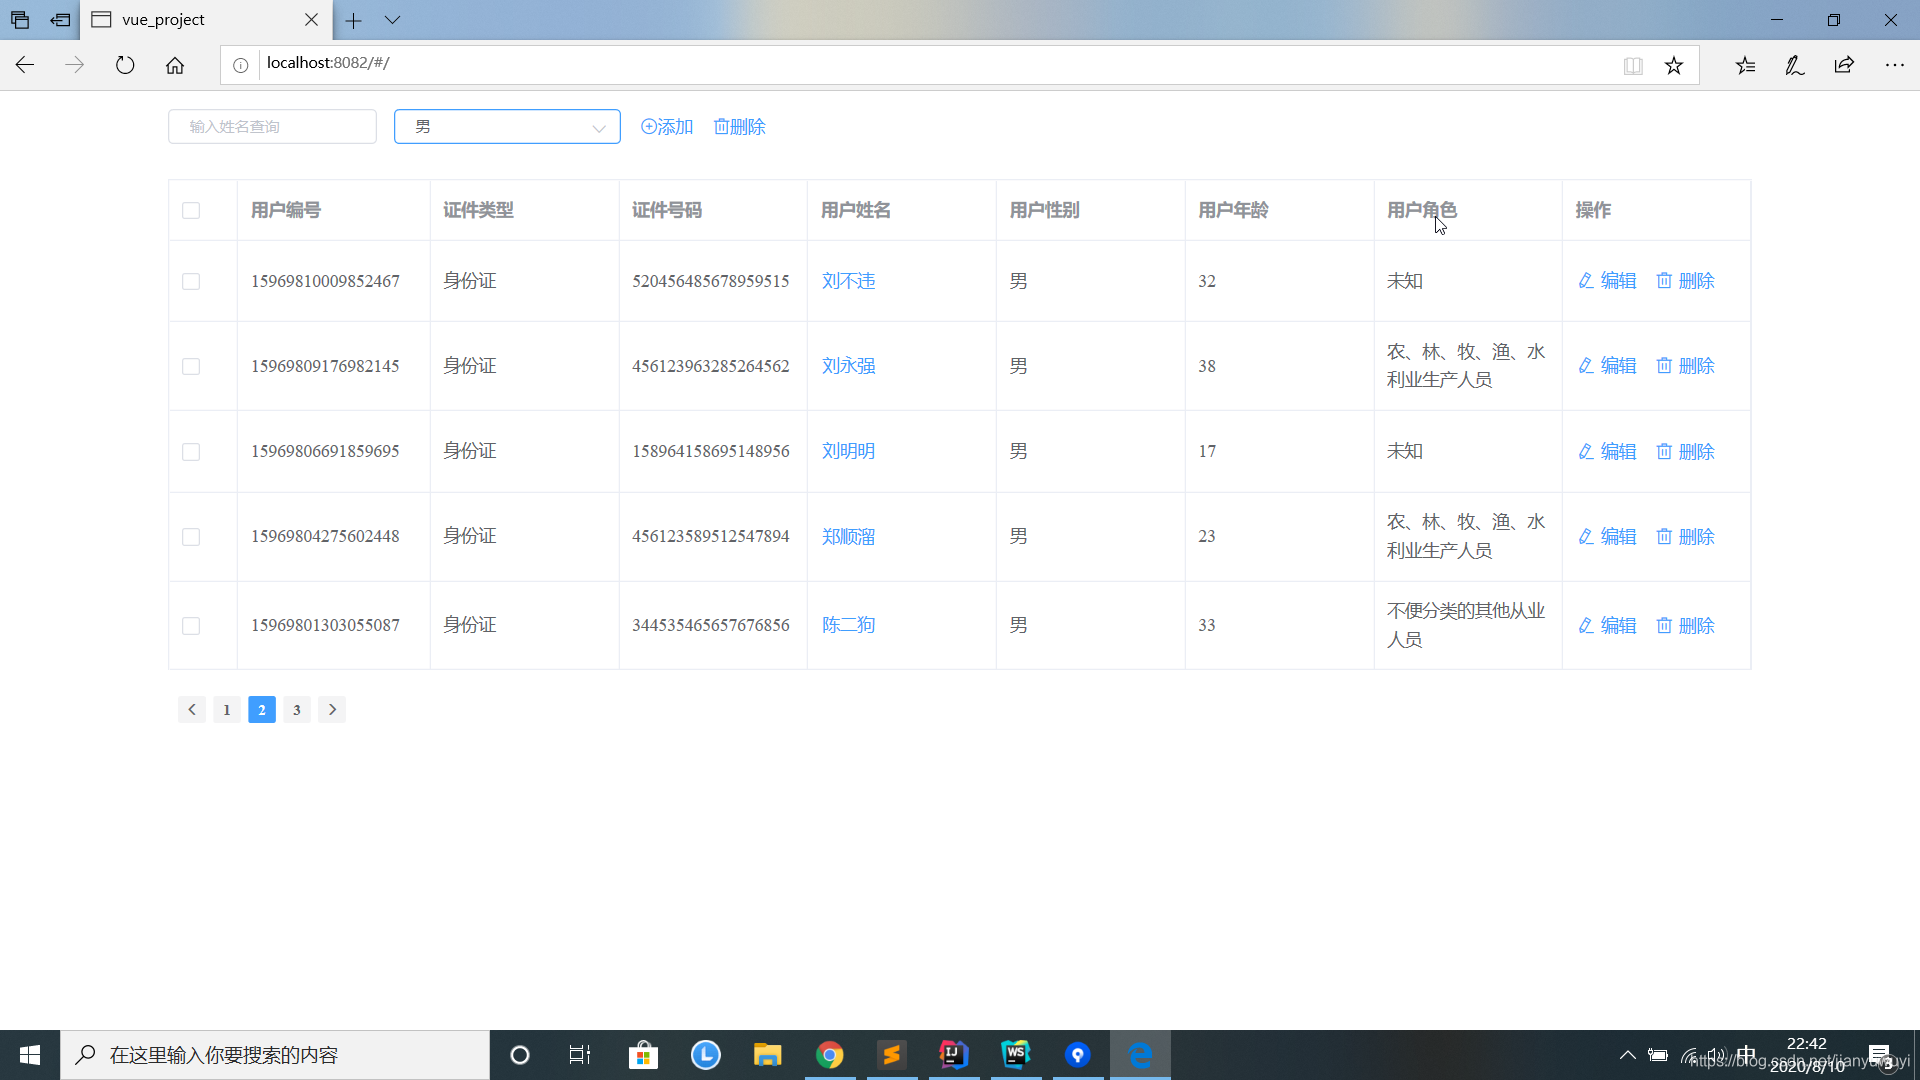Check the row checkbox for 陈二狗
The image size is (1920, 1080).
191,626
